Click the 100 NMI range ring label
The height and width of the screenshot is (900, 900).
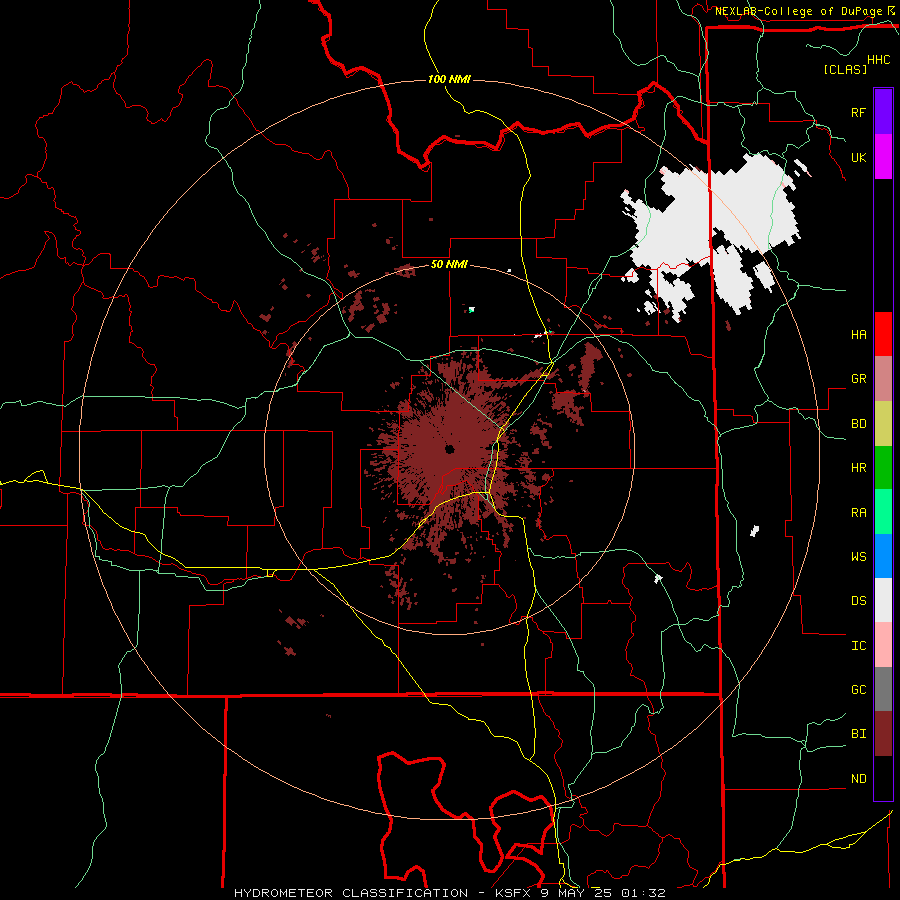coord(449,79)
